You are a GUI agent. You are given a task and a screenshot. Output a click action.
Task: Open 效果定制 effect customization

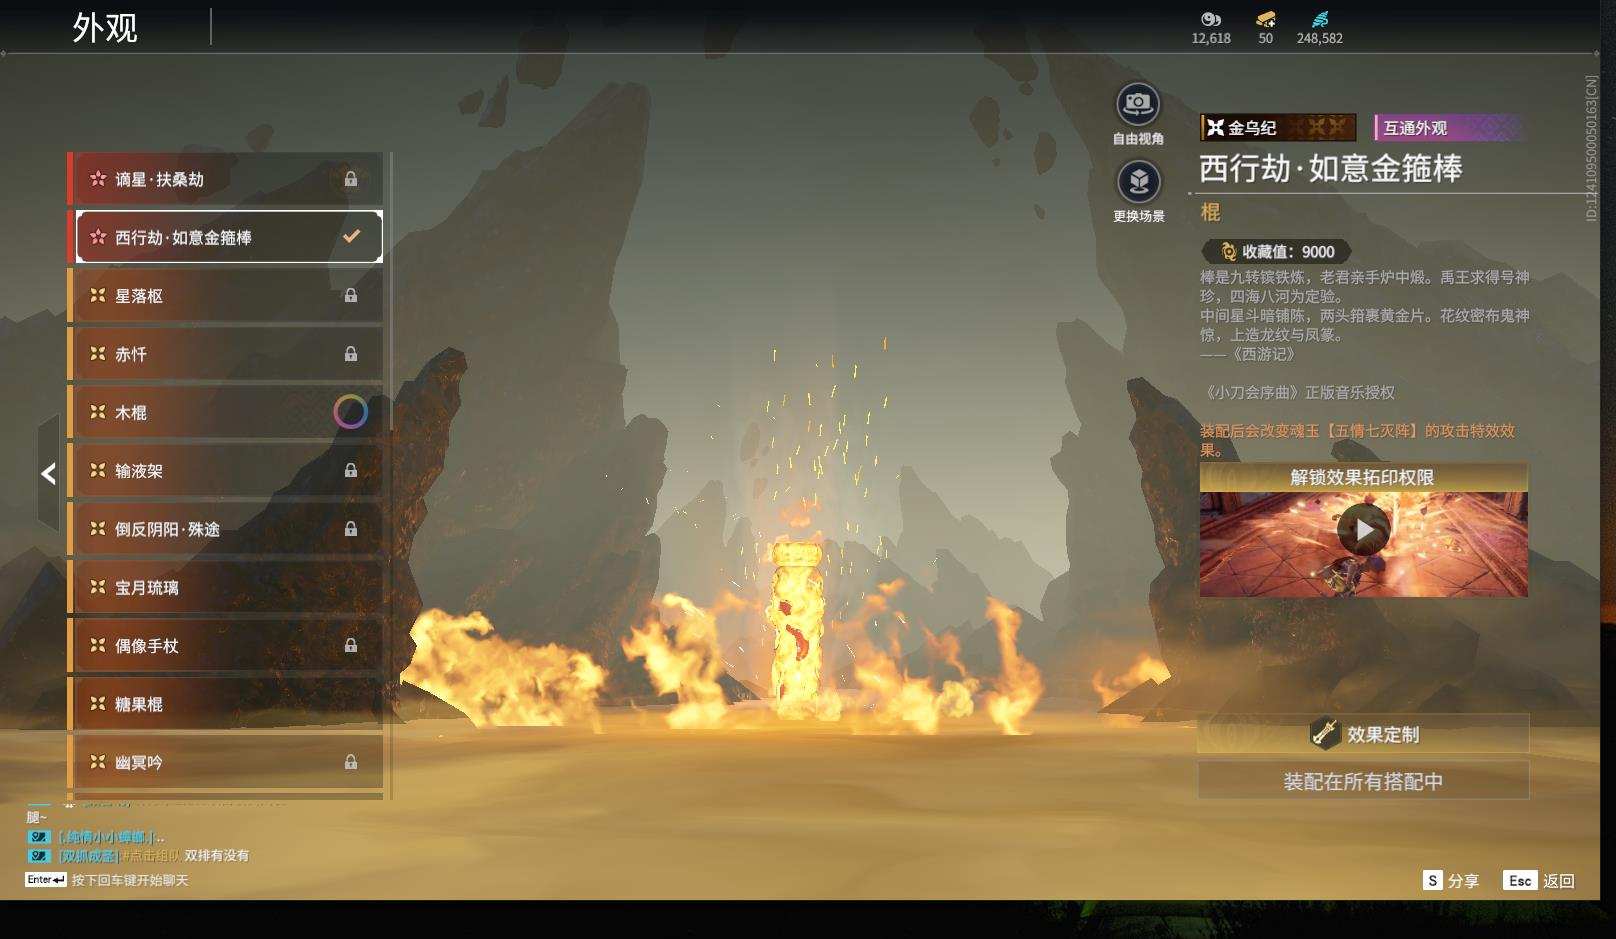tap(1363, 734)
